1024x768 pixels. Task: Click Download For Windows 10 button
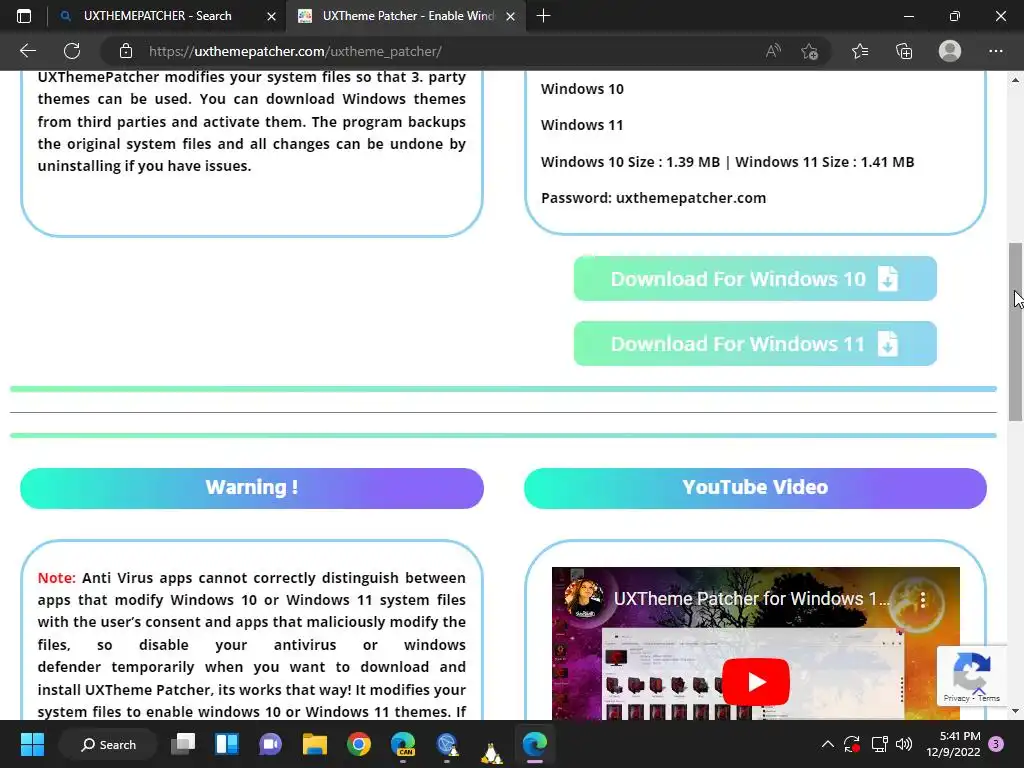tap(755, 279)
